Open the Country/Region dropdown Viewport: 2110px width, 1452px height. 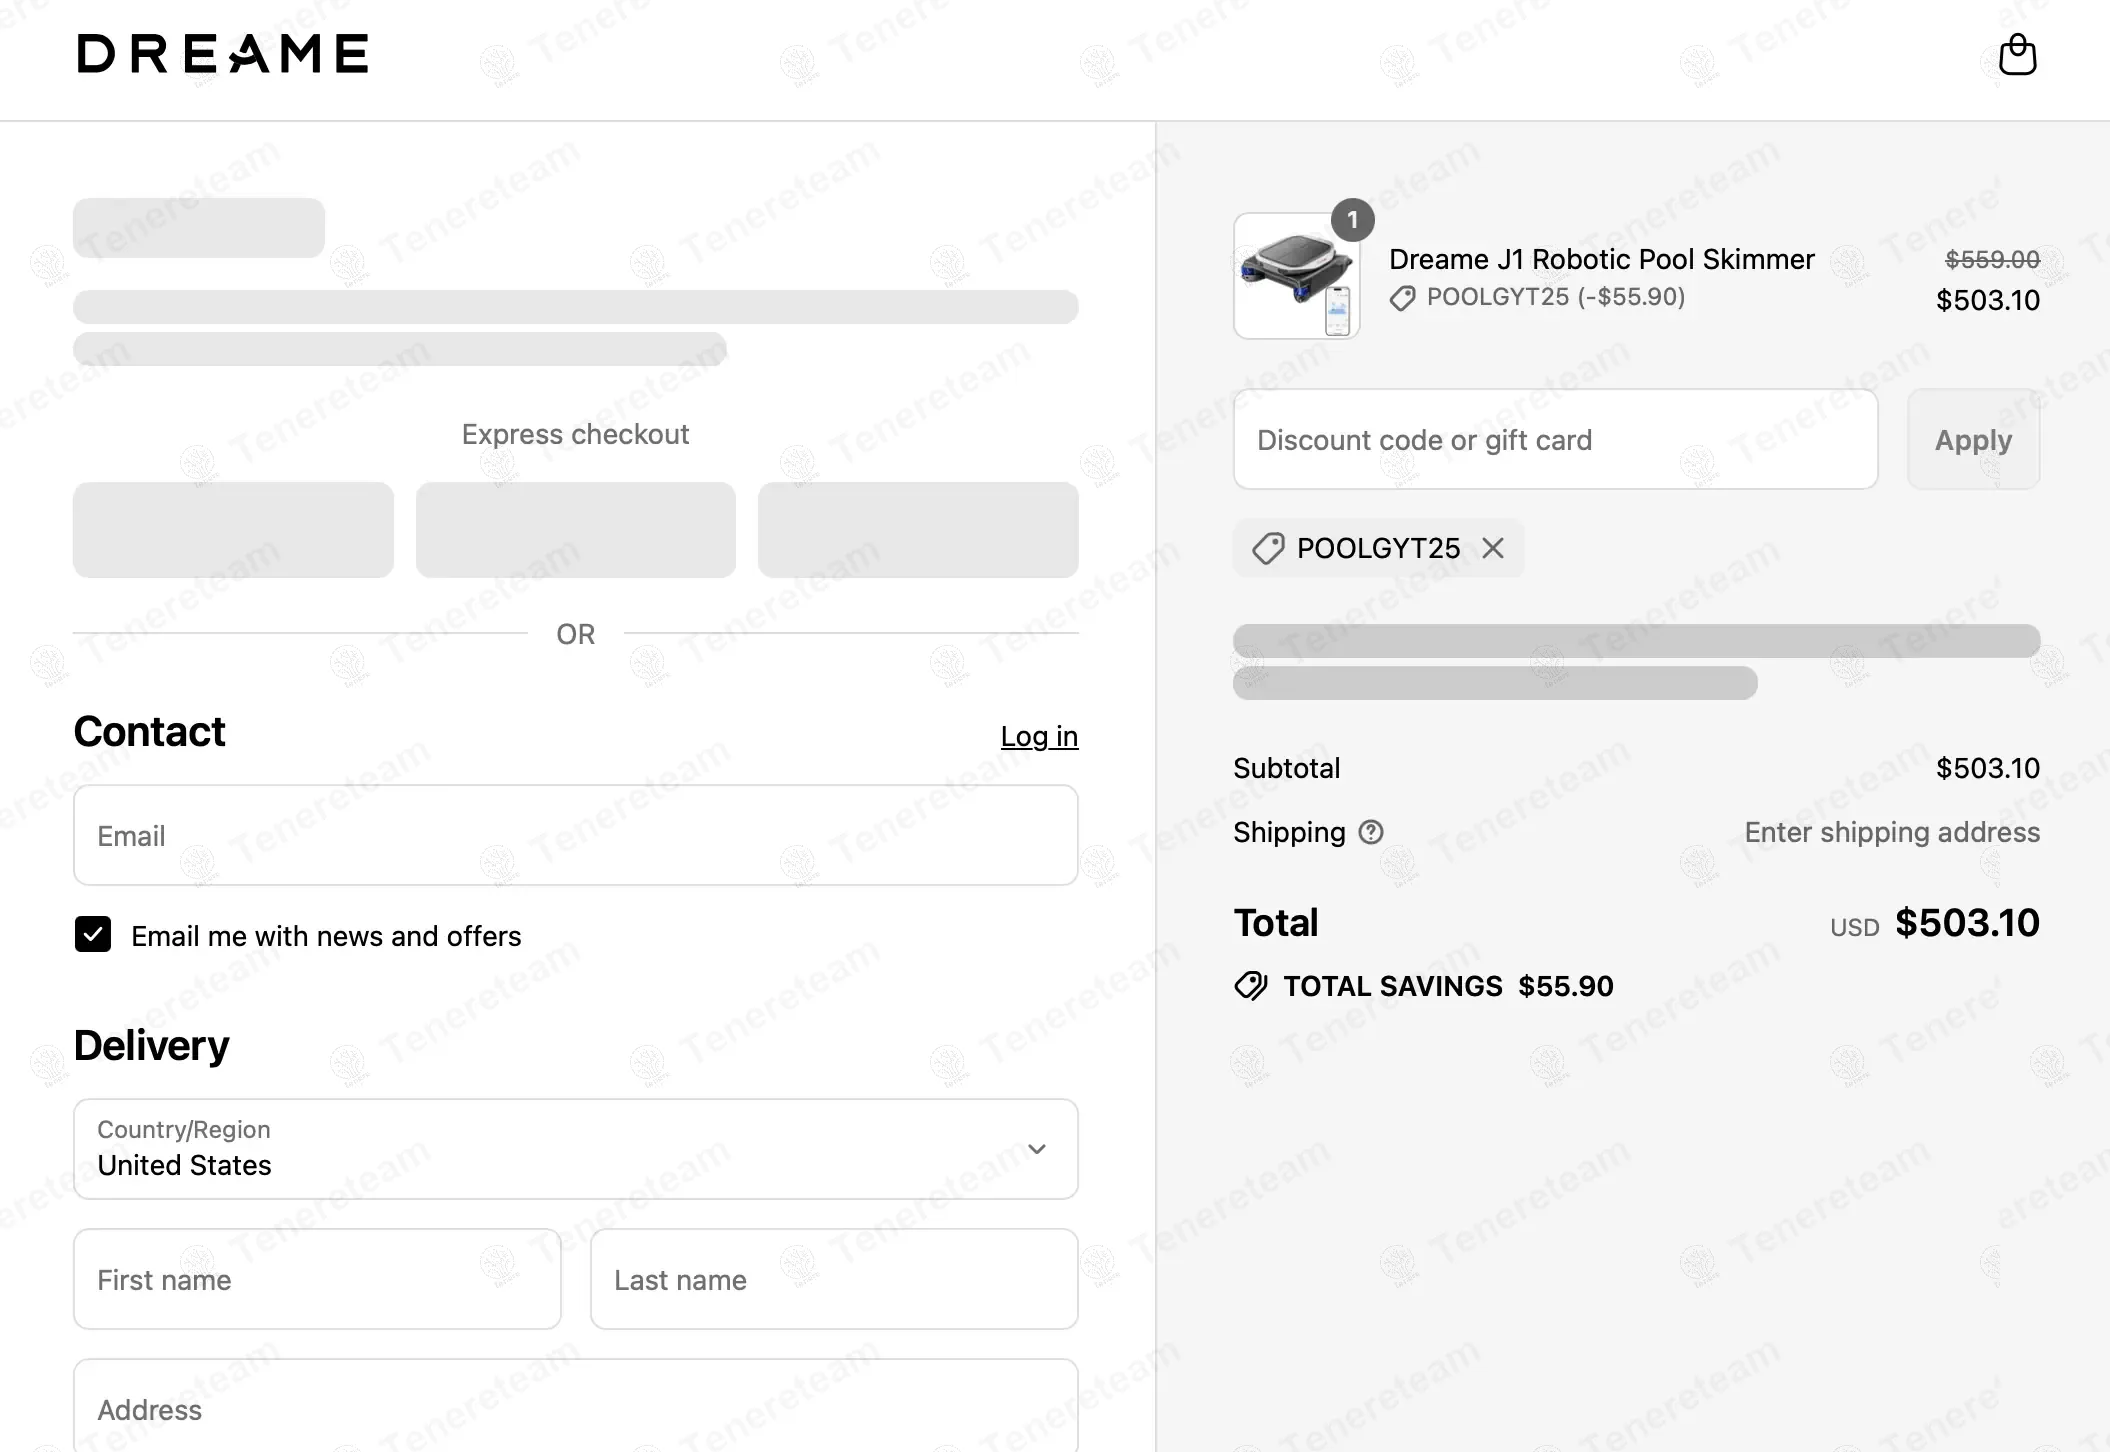576,1149
